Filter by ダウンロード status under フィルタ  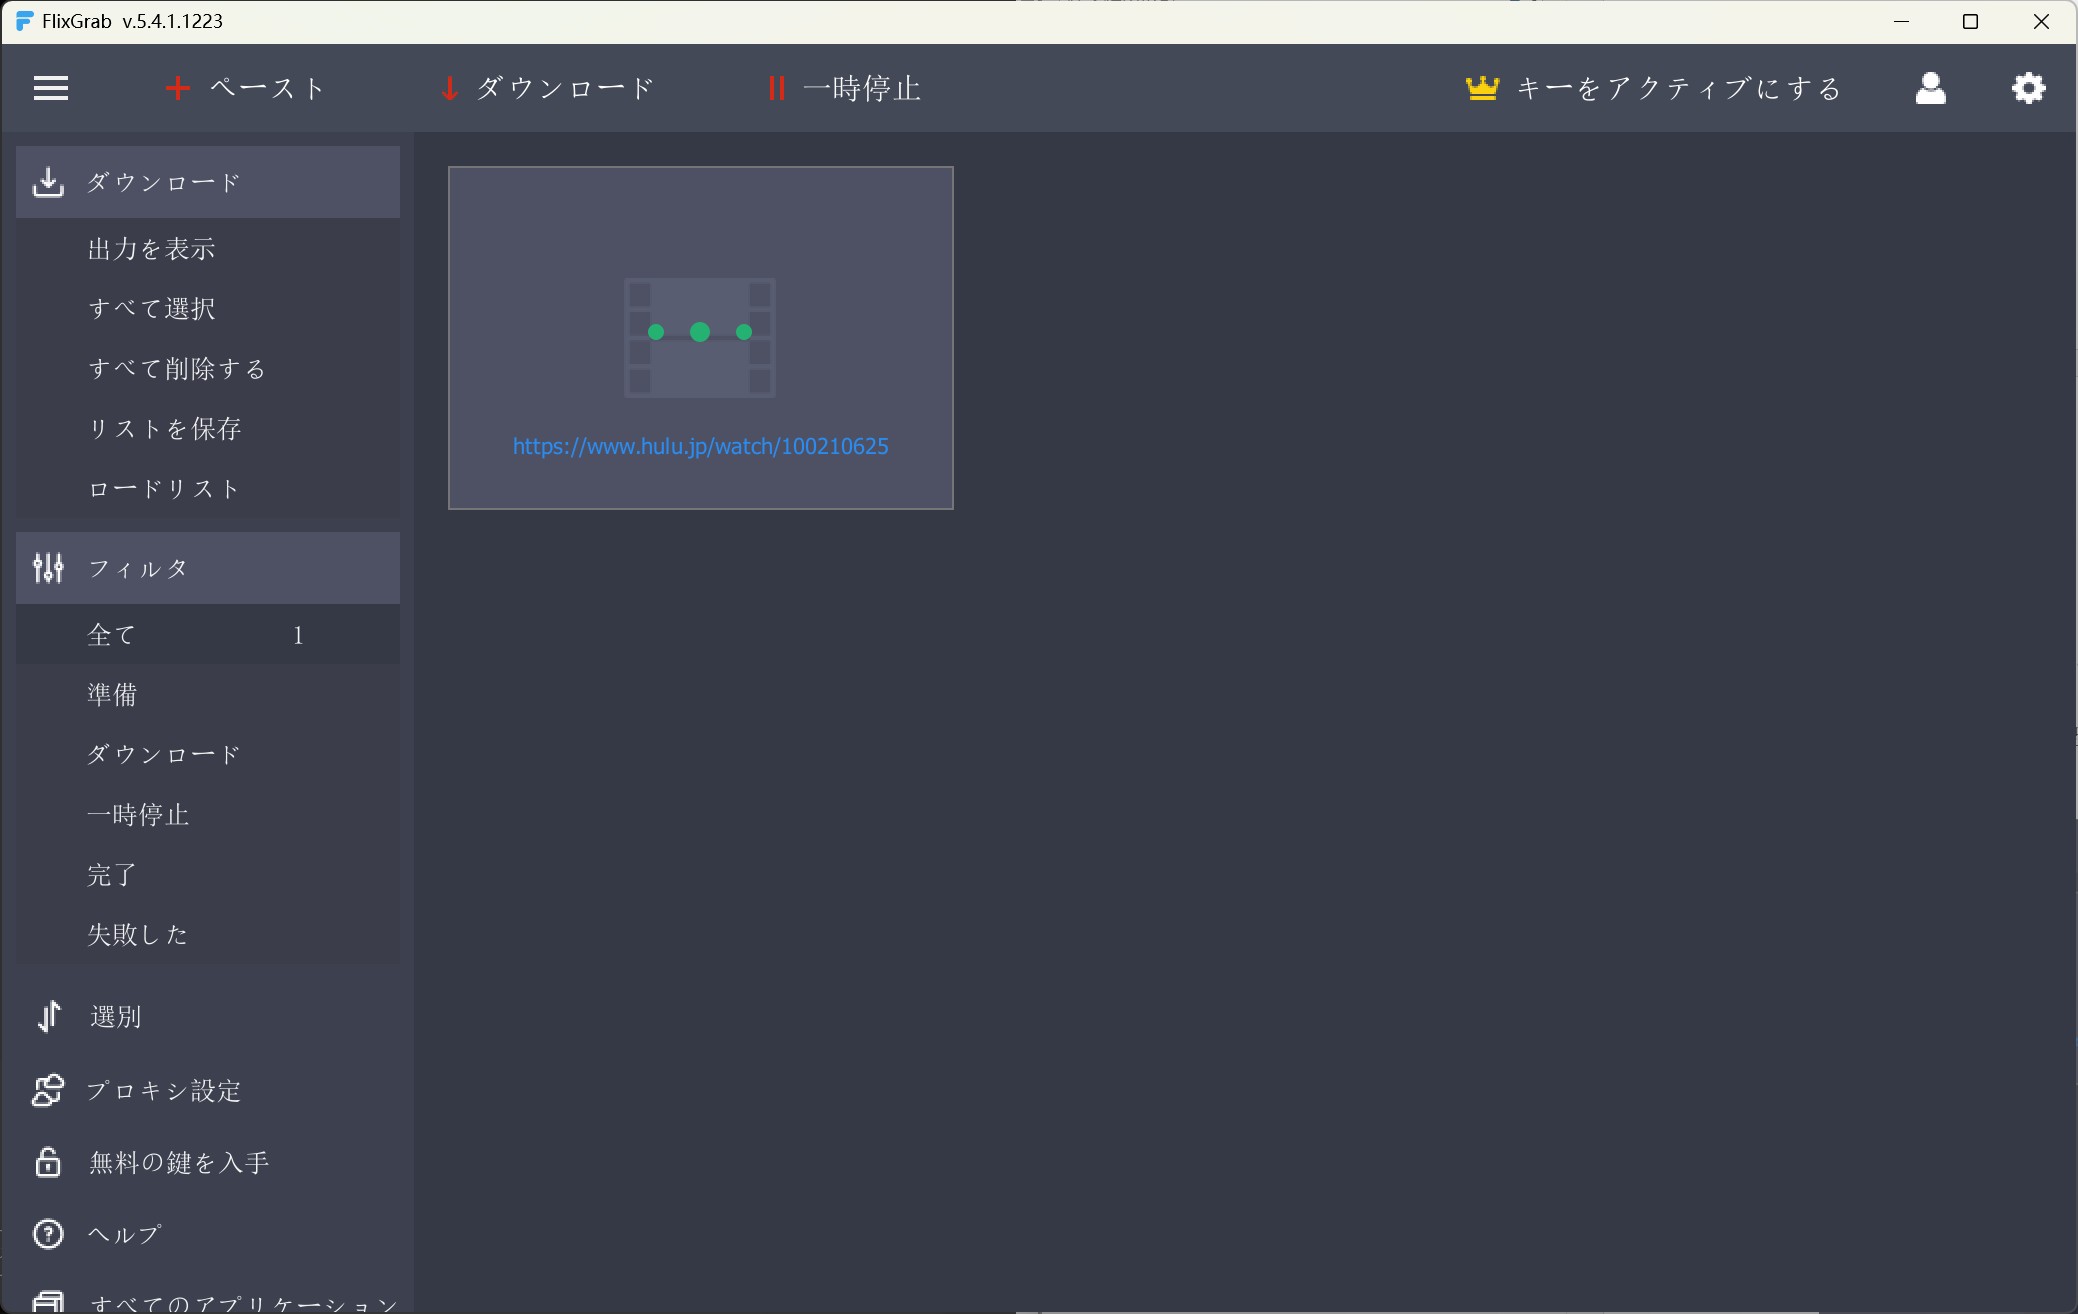tap(208, 754)
